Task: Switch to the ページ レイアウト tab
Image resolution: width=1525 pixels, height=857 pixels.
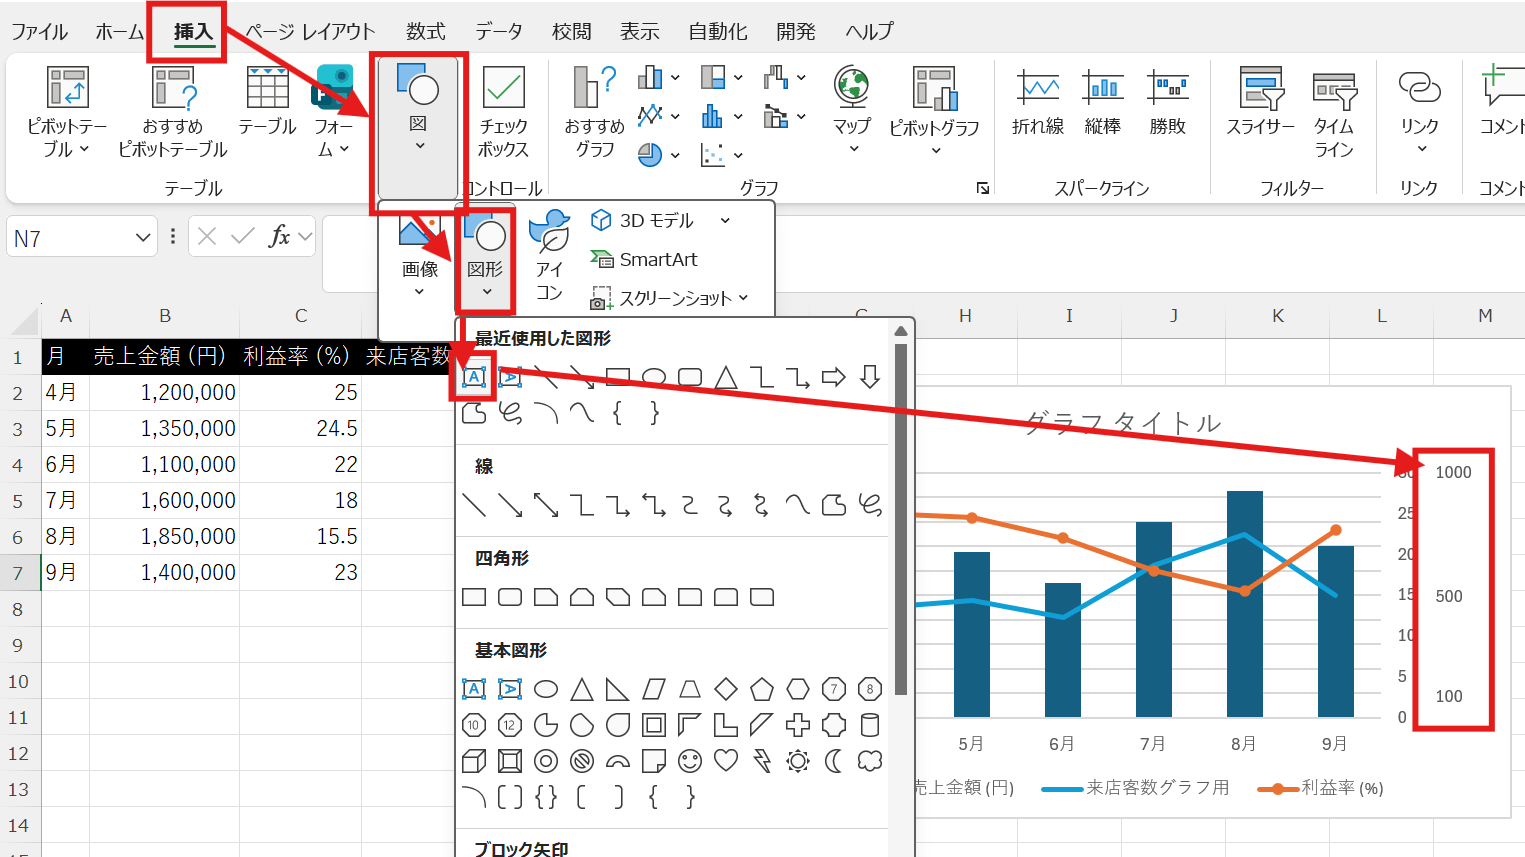Action: click(310, 32)
